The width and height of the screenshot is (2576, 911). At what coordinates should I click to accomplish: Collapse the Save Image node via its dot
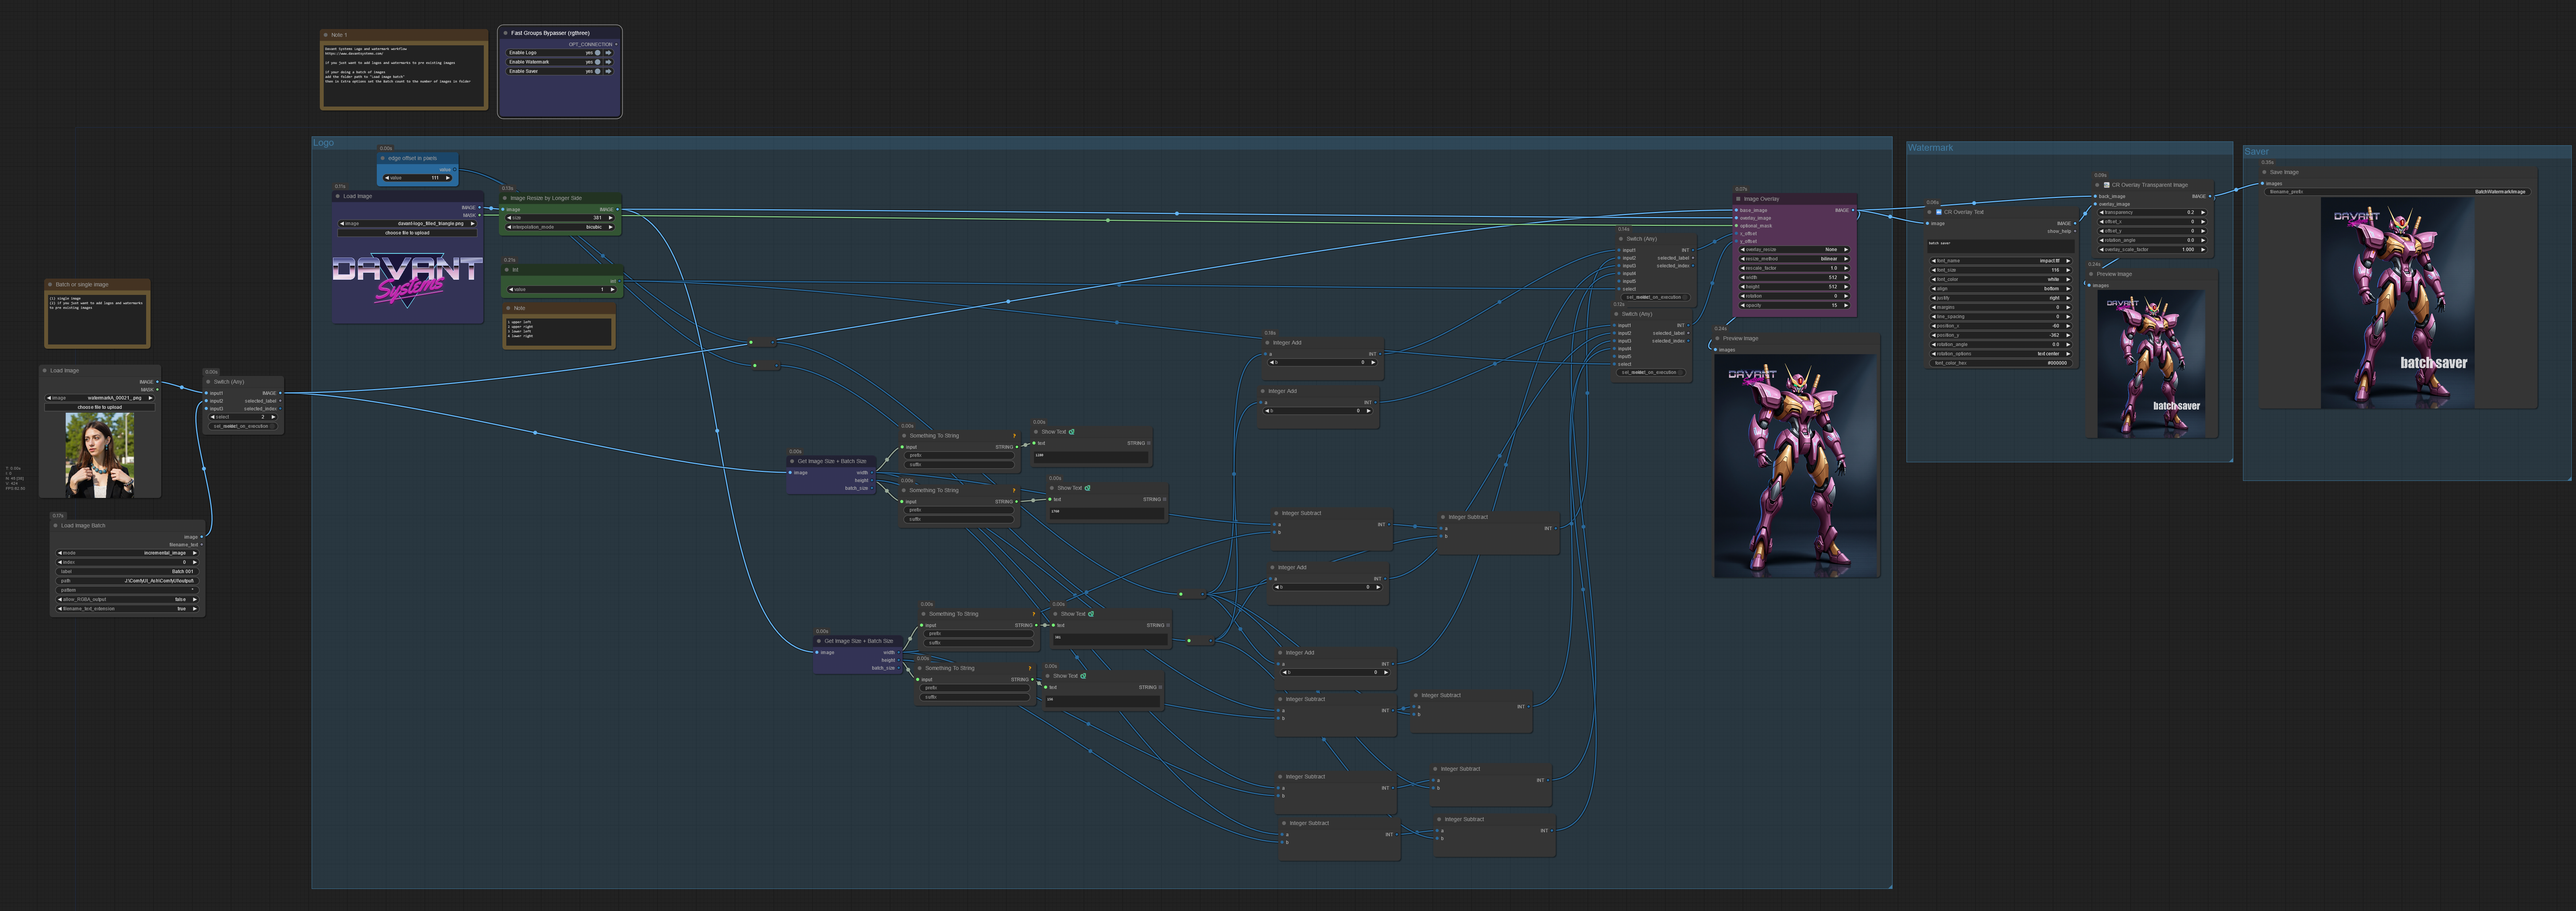tap(2264, 172)
